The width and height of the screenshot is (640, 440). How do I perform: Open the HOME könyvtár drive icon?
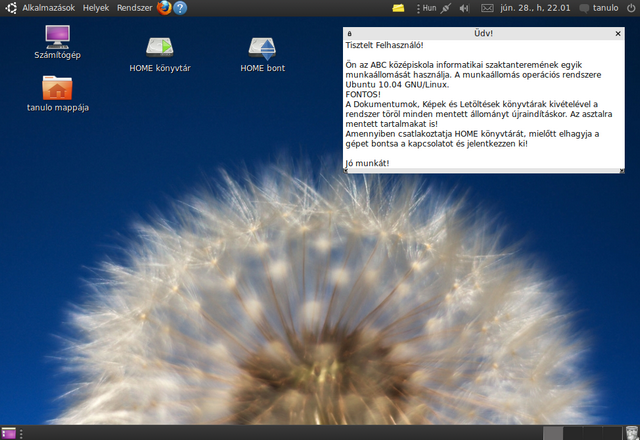[x=160, y=46]
